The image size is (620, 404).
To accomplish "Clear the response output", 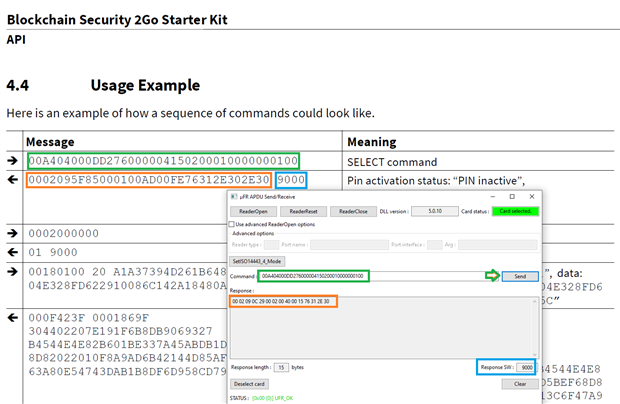I will 520,383.
